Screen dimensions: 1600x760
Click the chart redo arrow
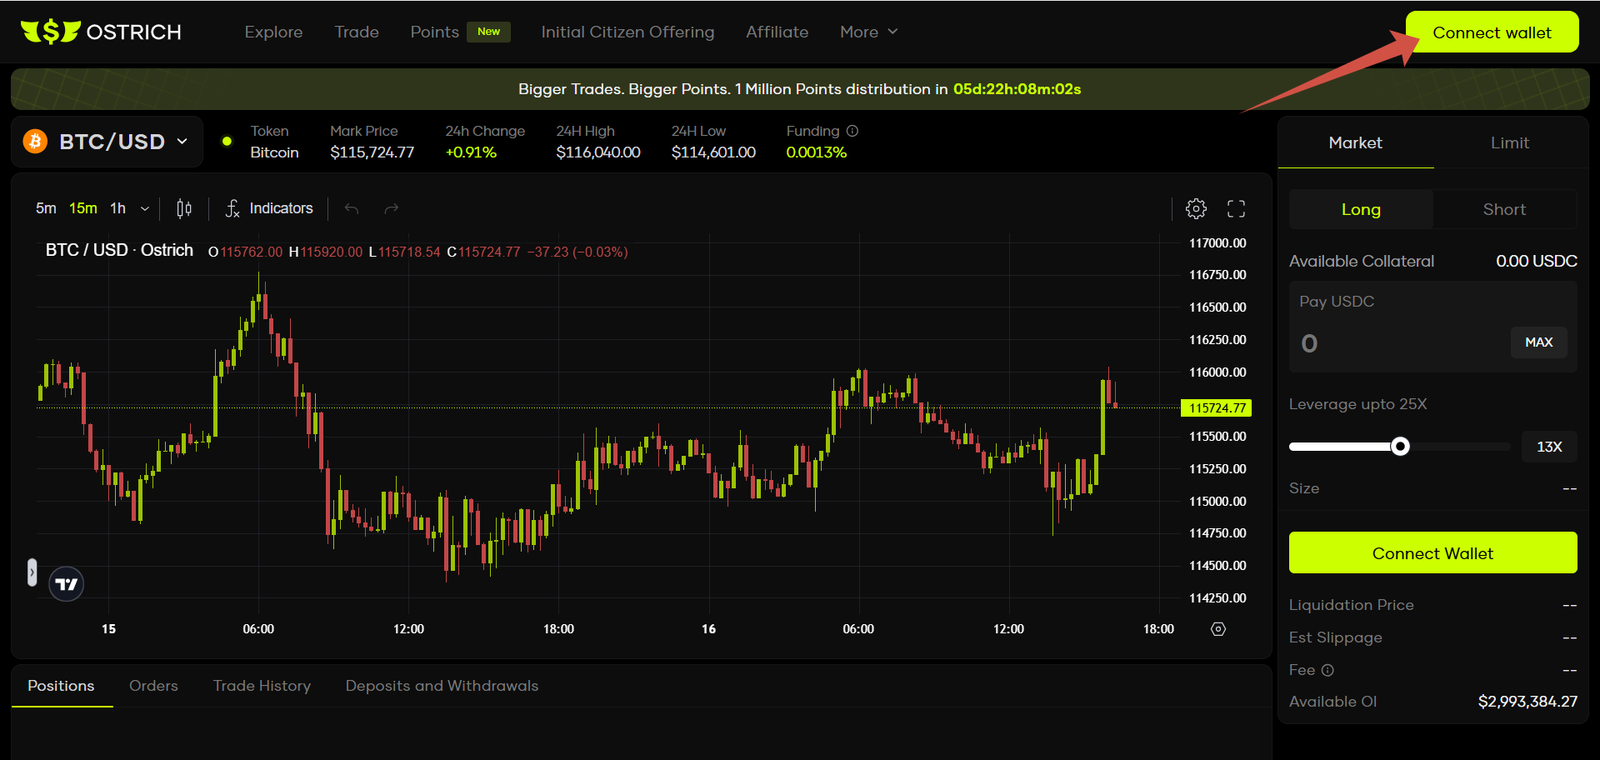(x=391, y=208)
